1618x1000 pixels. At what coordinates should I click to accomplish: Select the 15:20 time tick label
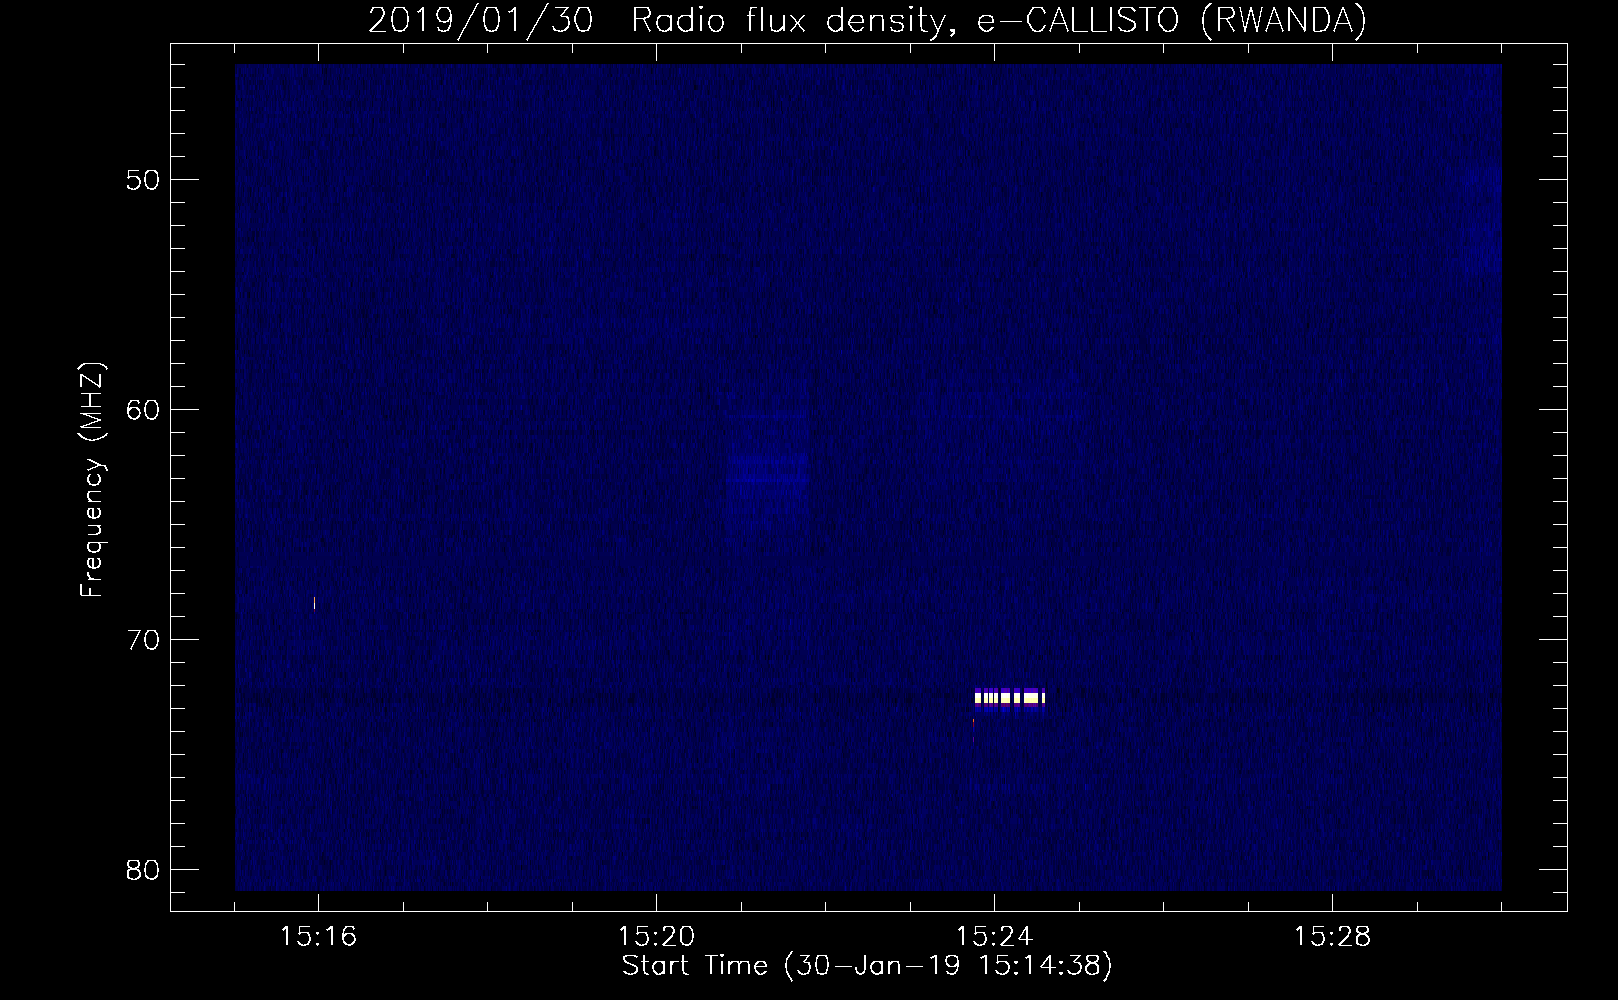click(x=656, y=937)
